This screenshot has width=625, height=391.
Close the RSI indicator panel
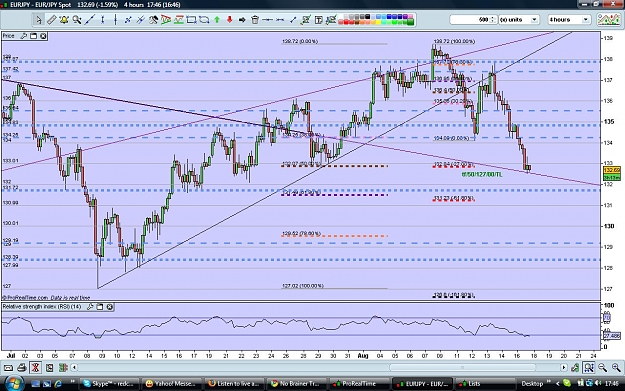coord(110,307)
